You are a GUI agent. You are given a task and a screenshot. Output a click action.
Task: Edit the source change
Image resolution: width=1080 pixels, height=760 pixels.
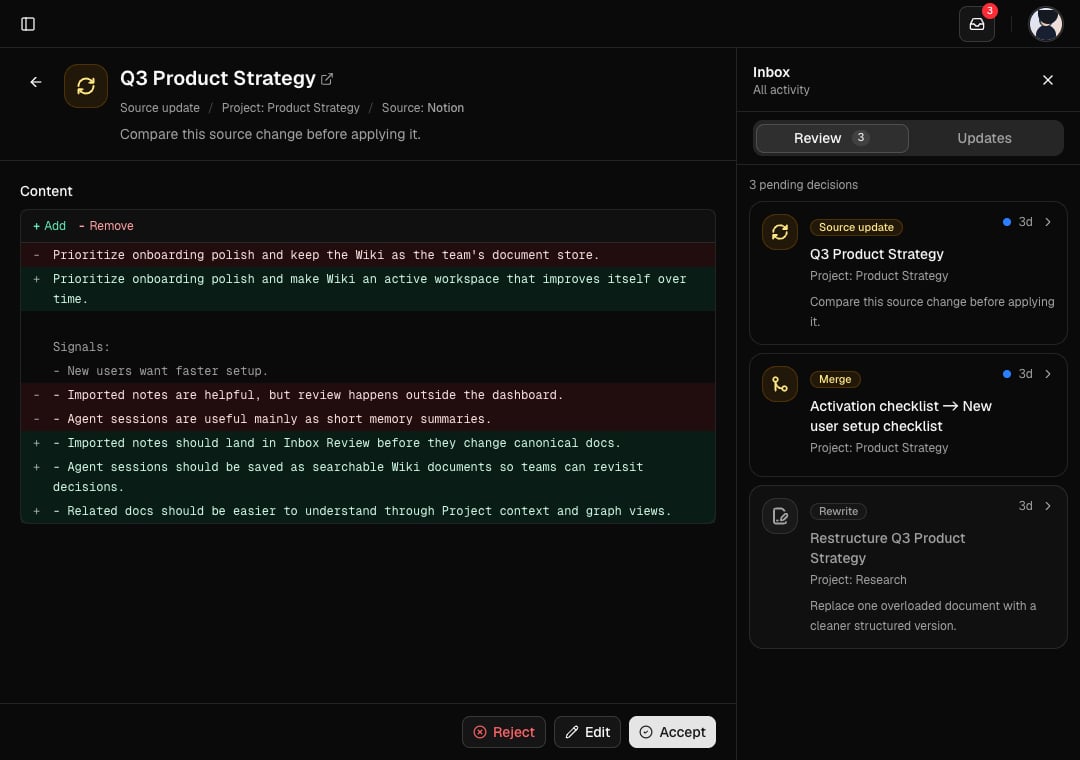point(587,732)
